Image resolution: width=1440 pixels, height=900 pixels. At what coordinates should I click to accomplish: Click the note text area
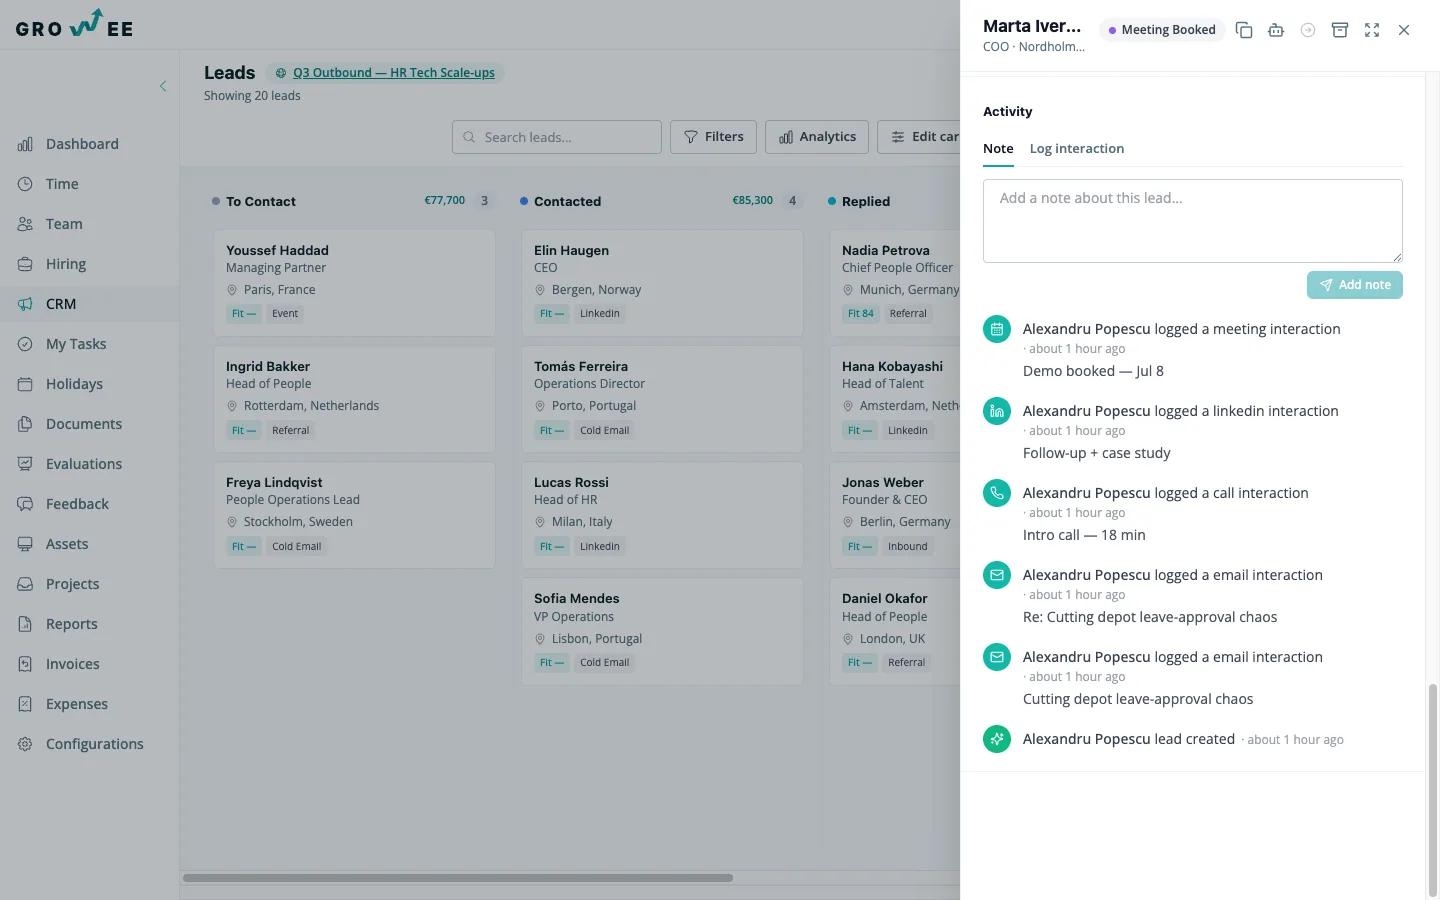(1193, 221)
